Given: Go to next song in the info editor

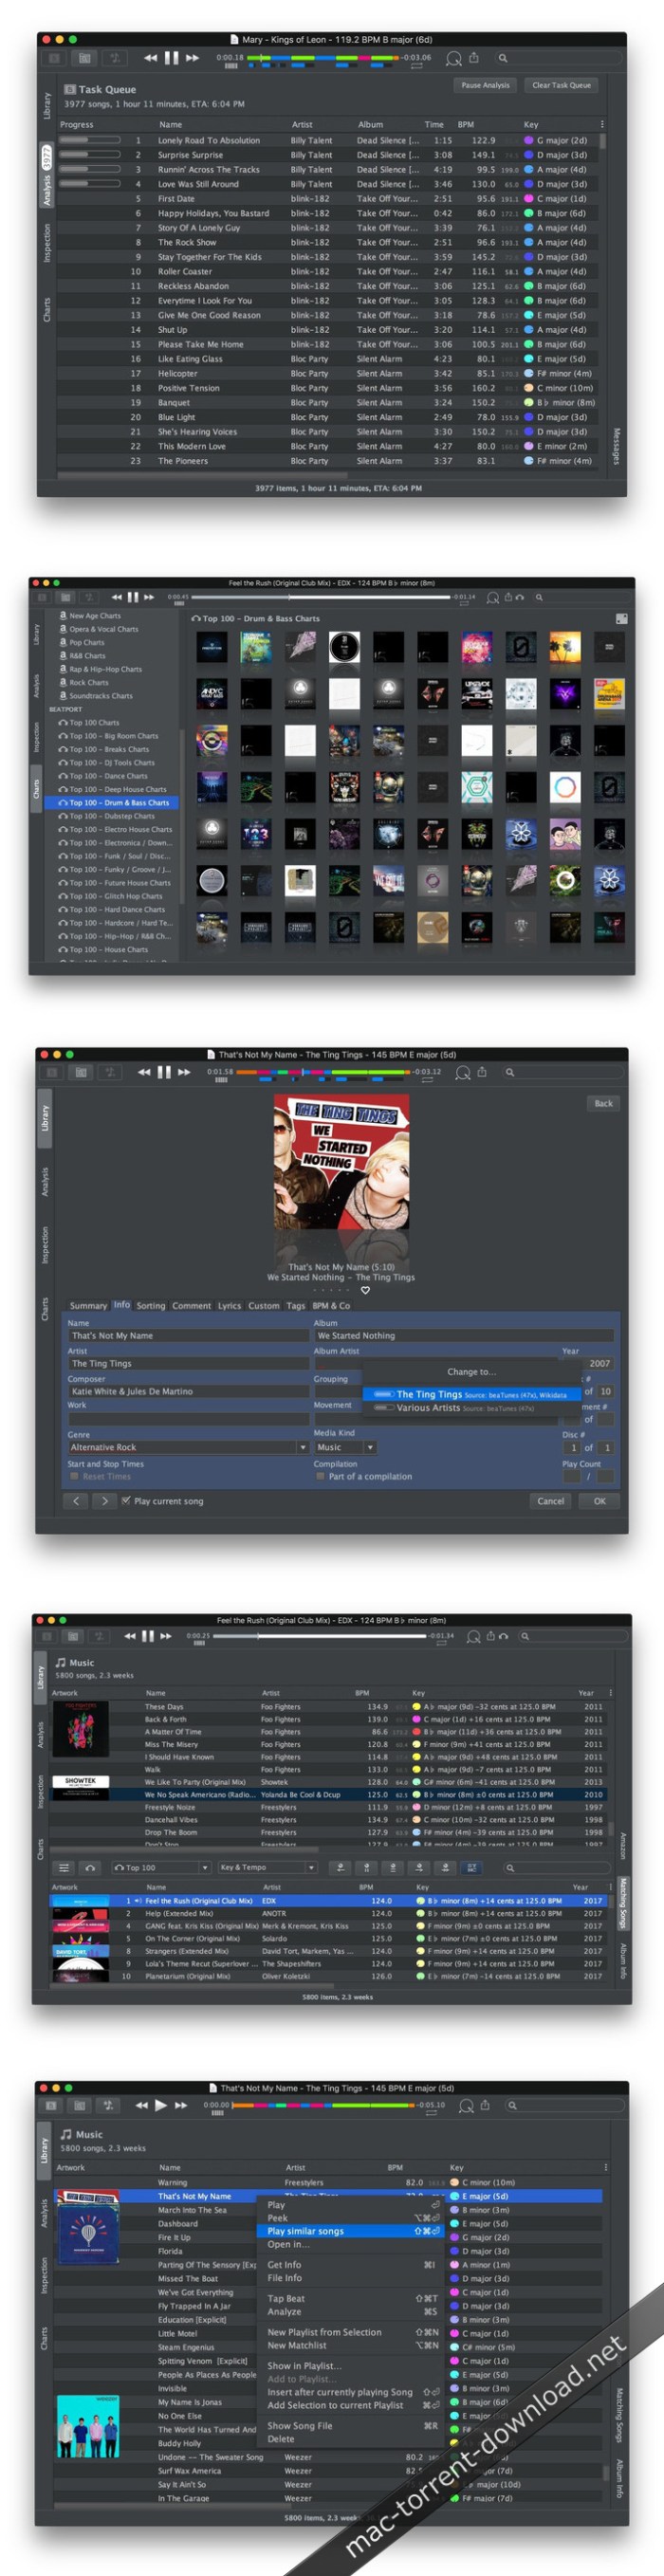Looking at the screenshot, I should tap(103, 1500).
